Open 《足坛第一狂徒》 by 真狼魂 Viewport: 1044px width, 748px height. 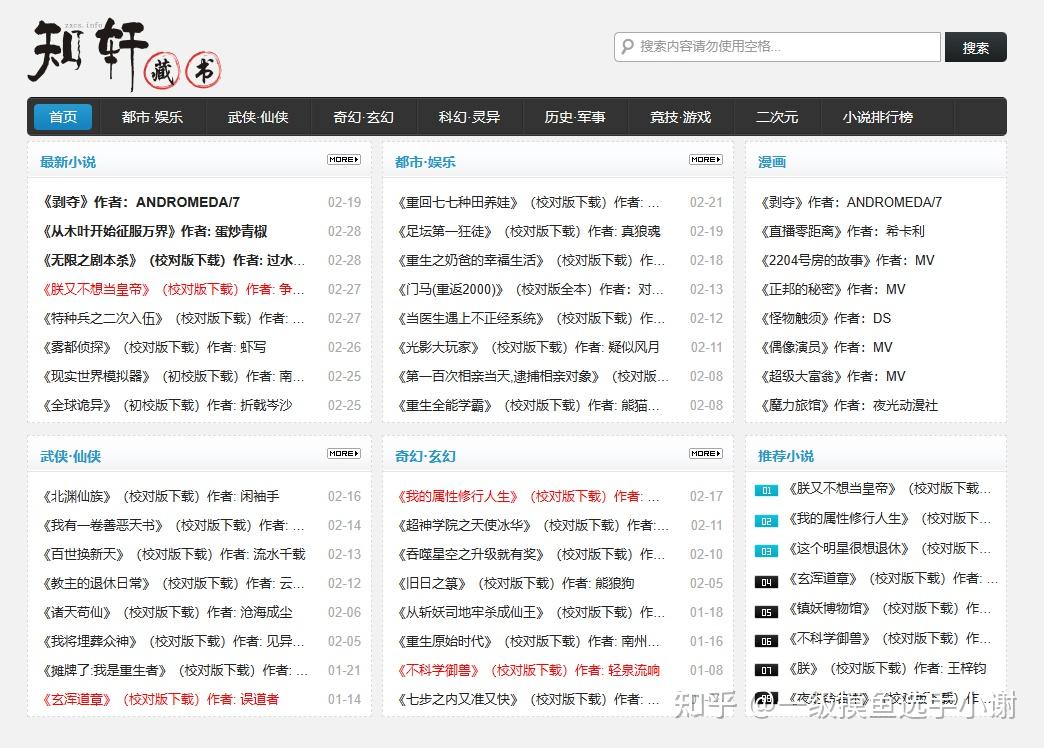(x=529, y=232)
